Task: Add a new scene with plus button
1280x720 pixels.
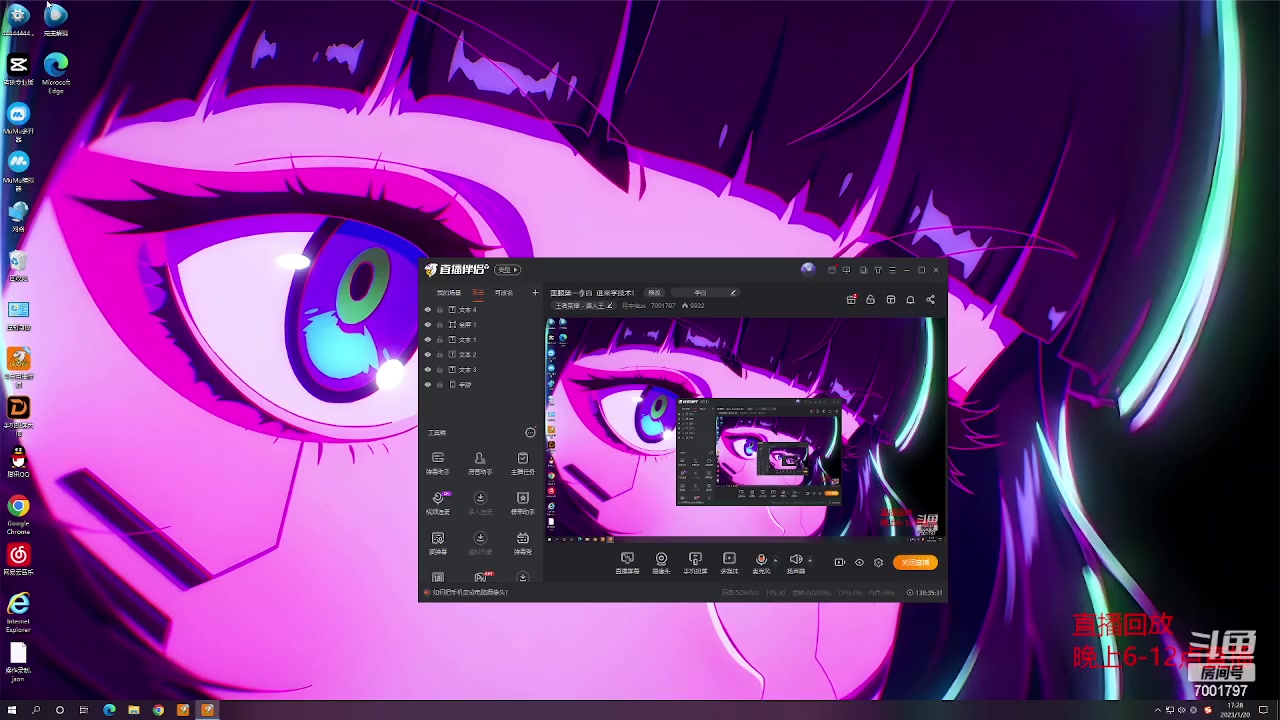Action: tap(535, 293)
